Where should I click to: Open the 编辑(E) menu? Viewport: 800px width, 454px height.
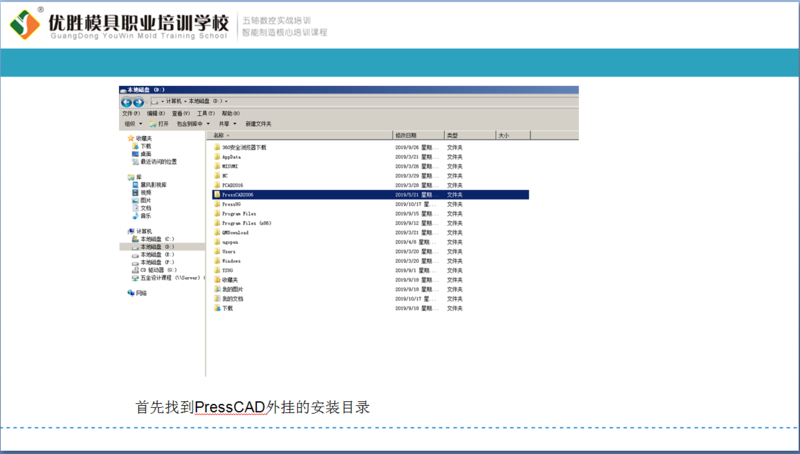coord(156,113)
